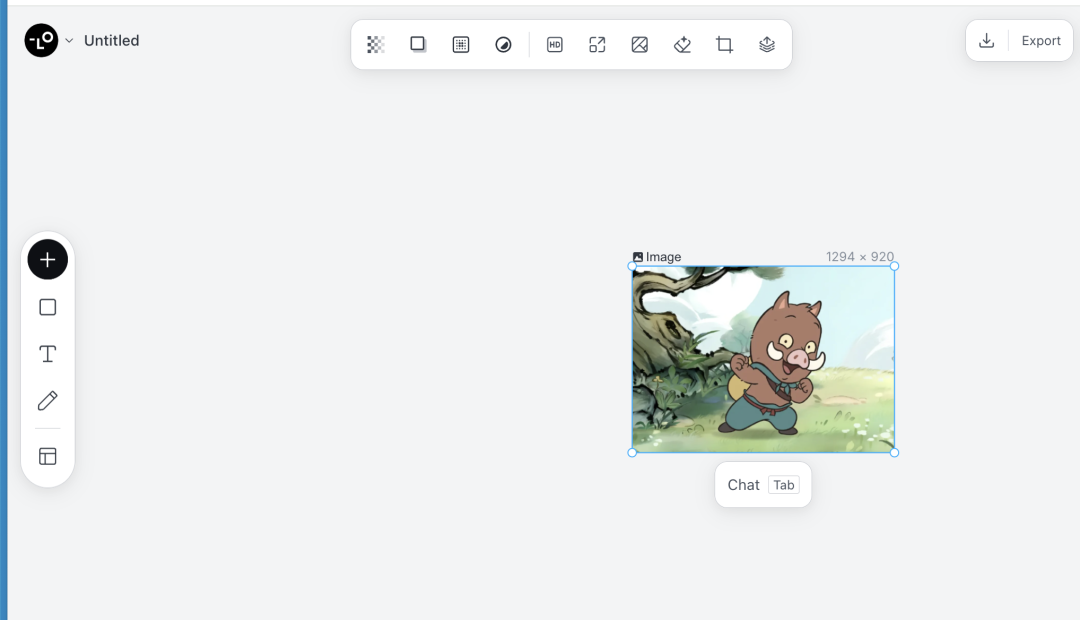Click the dotted grid icon in the toolbar
This screenshot has width=1080, height=620.
pyautogui.click(x=461, y=45)
